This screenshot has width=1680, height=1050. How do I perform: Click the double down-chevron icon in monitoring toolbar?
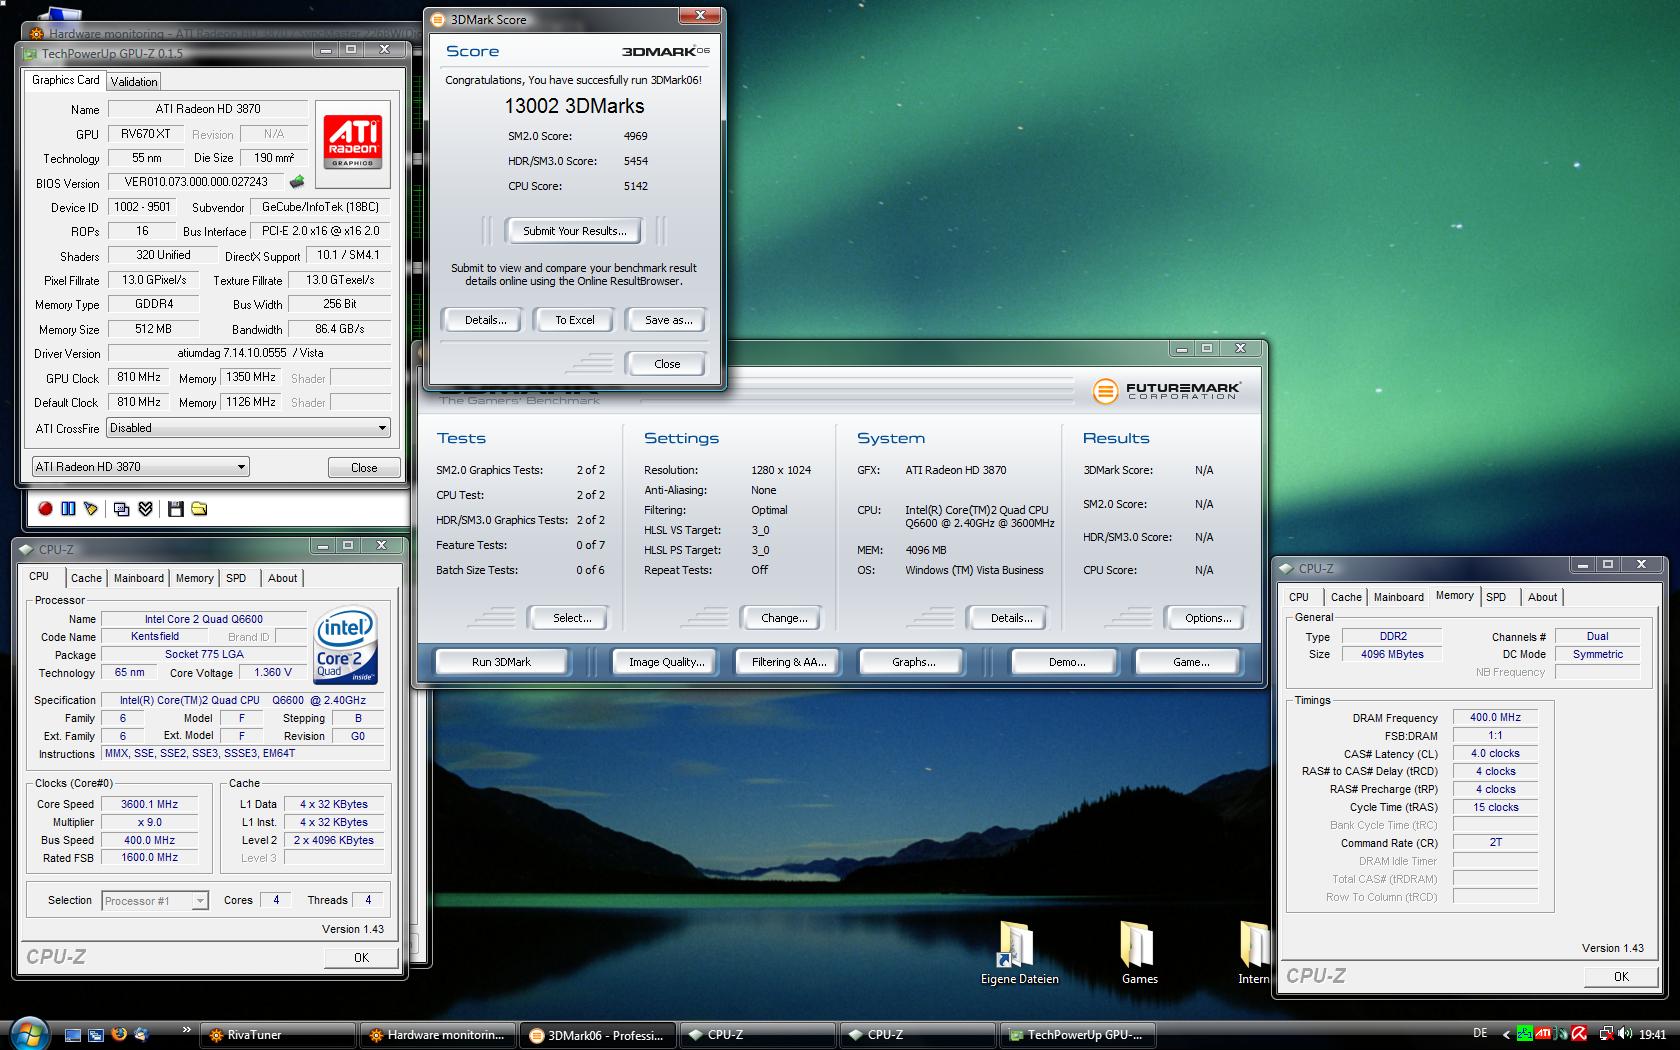(x=145, y=509)
